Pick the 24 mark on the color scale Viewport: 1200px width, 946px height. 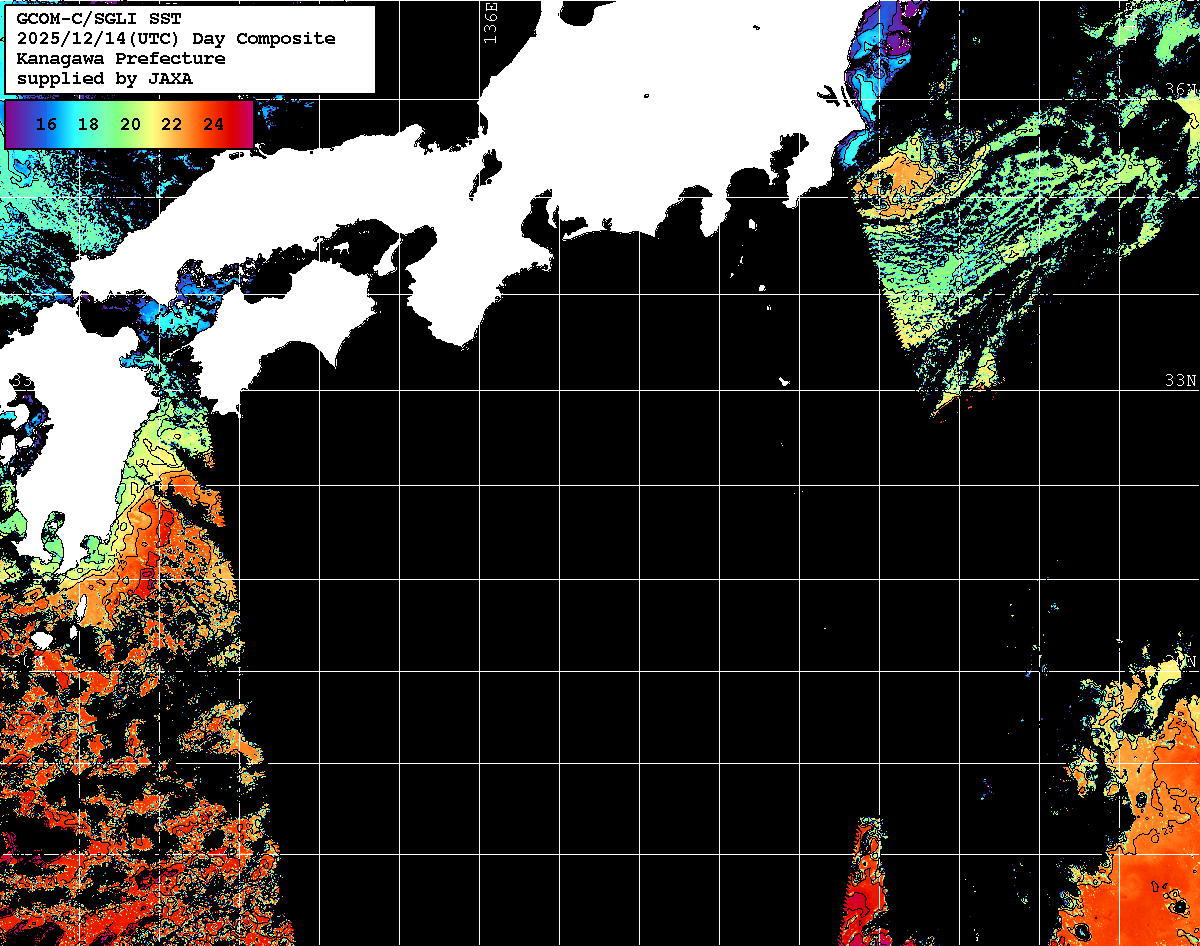point(213,125)
